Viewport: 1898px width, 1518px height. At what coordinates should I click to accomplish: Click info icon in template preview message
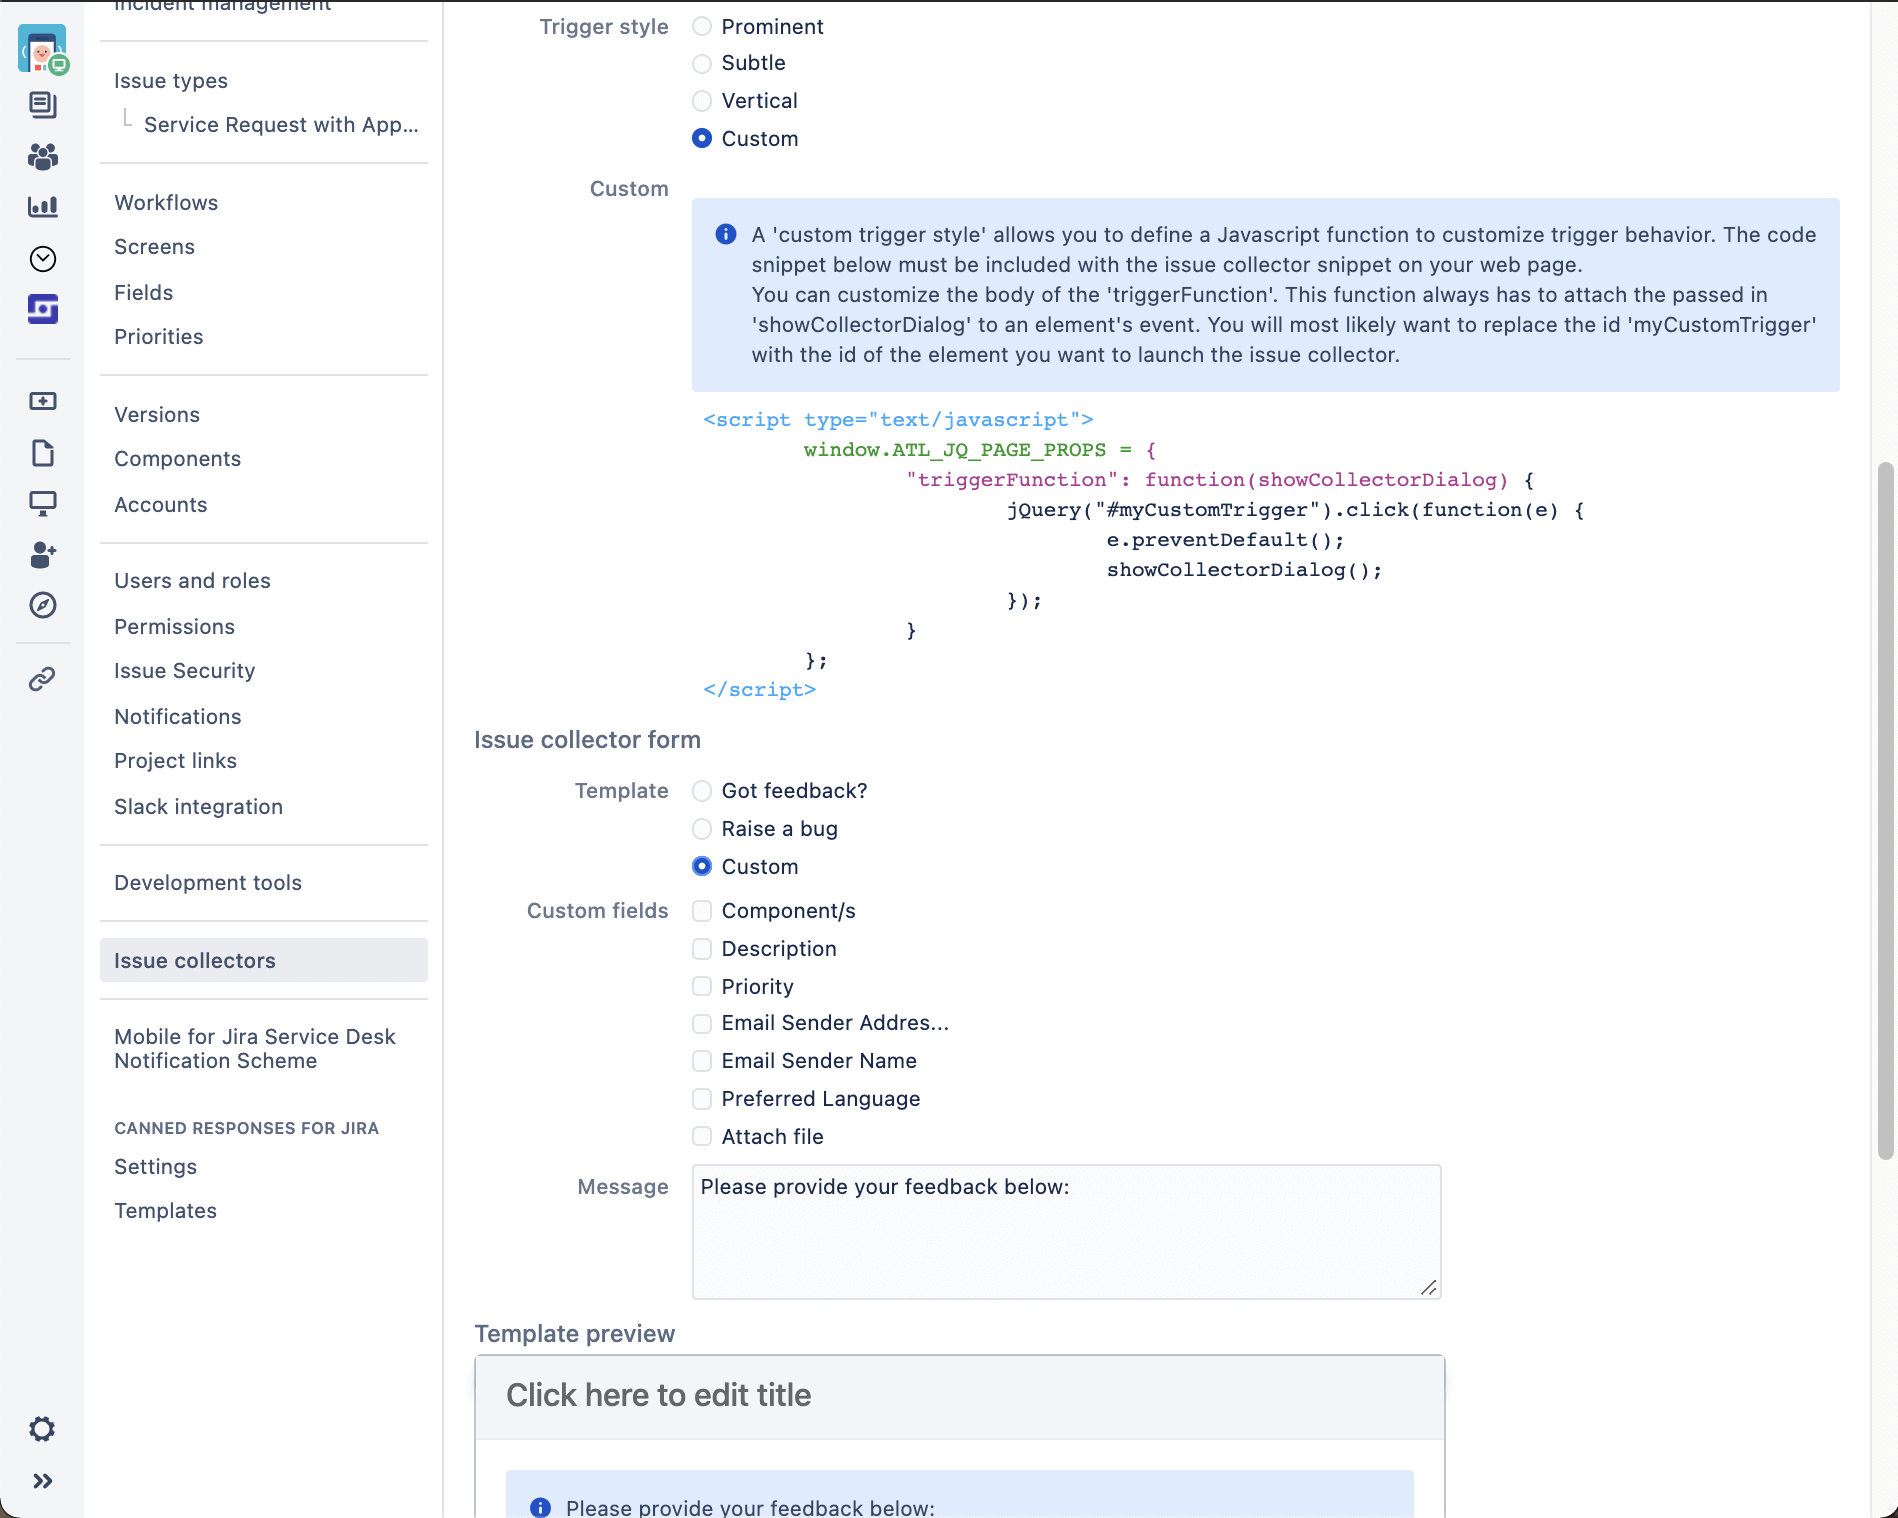(540, 1507)
